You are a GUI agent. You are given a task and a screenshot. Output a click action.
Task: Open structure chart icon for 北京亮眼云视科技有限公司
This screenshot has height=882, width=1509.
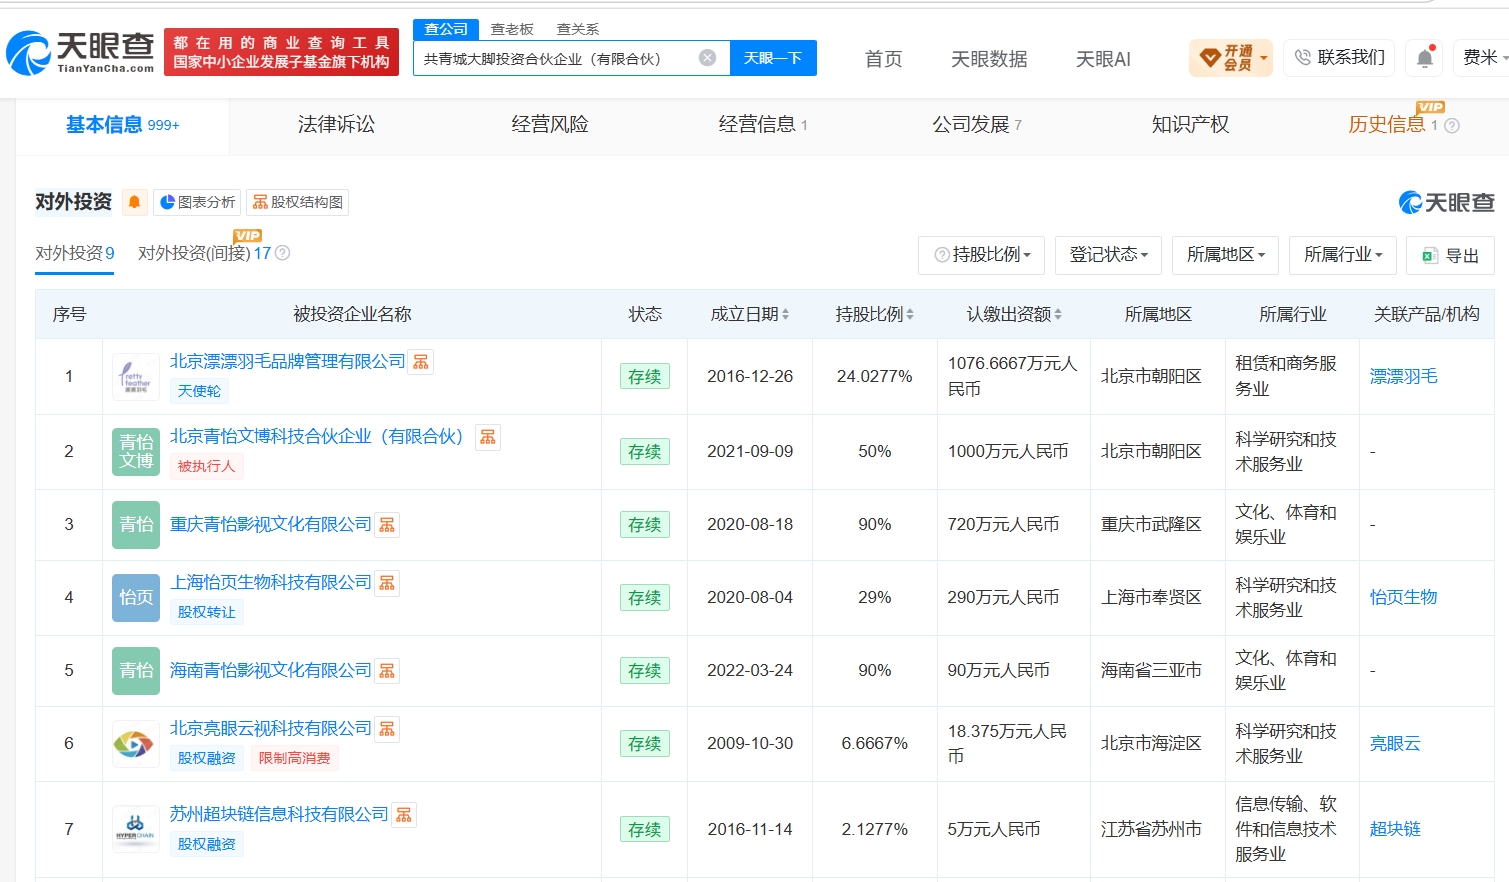pyautogui.click(x=387, y=729)
